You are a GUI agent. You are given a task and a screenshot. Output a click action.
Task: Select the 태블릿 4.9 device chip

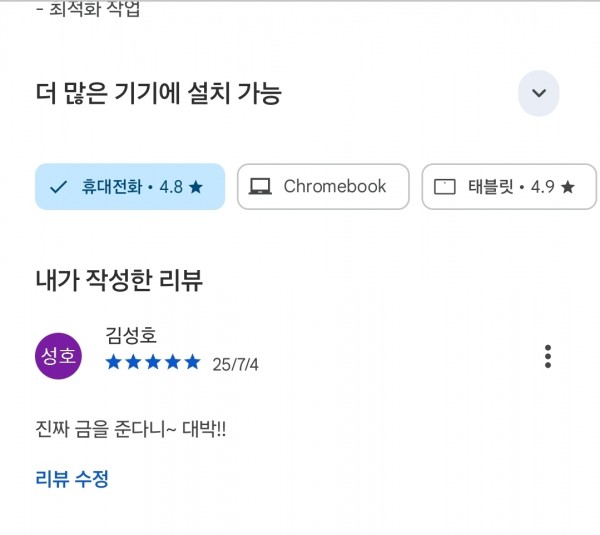[x=509, y=187]
